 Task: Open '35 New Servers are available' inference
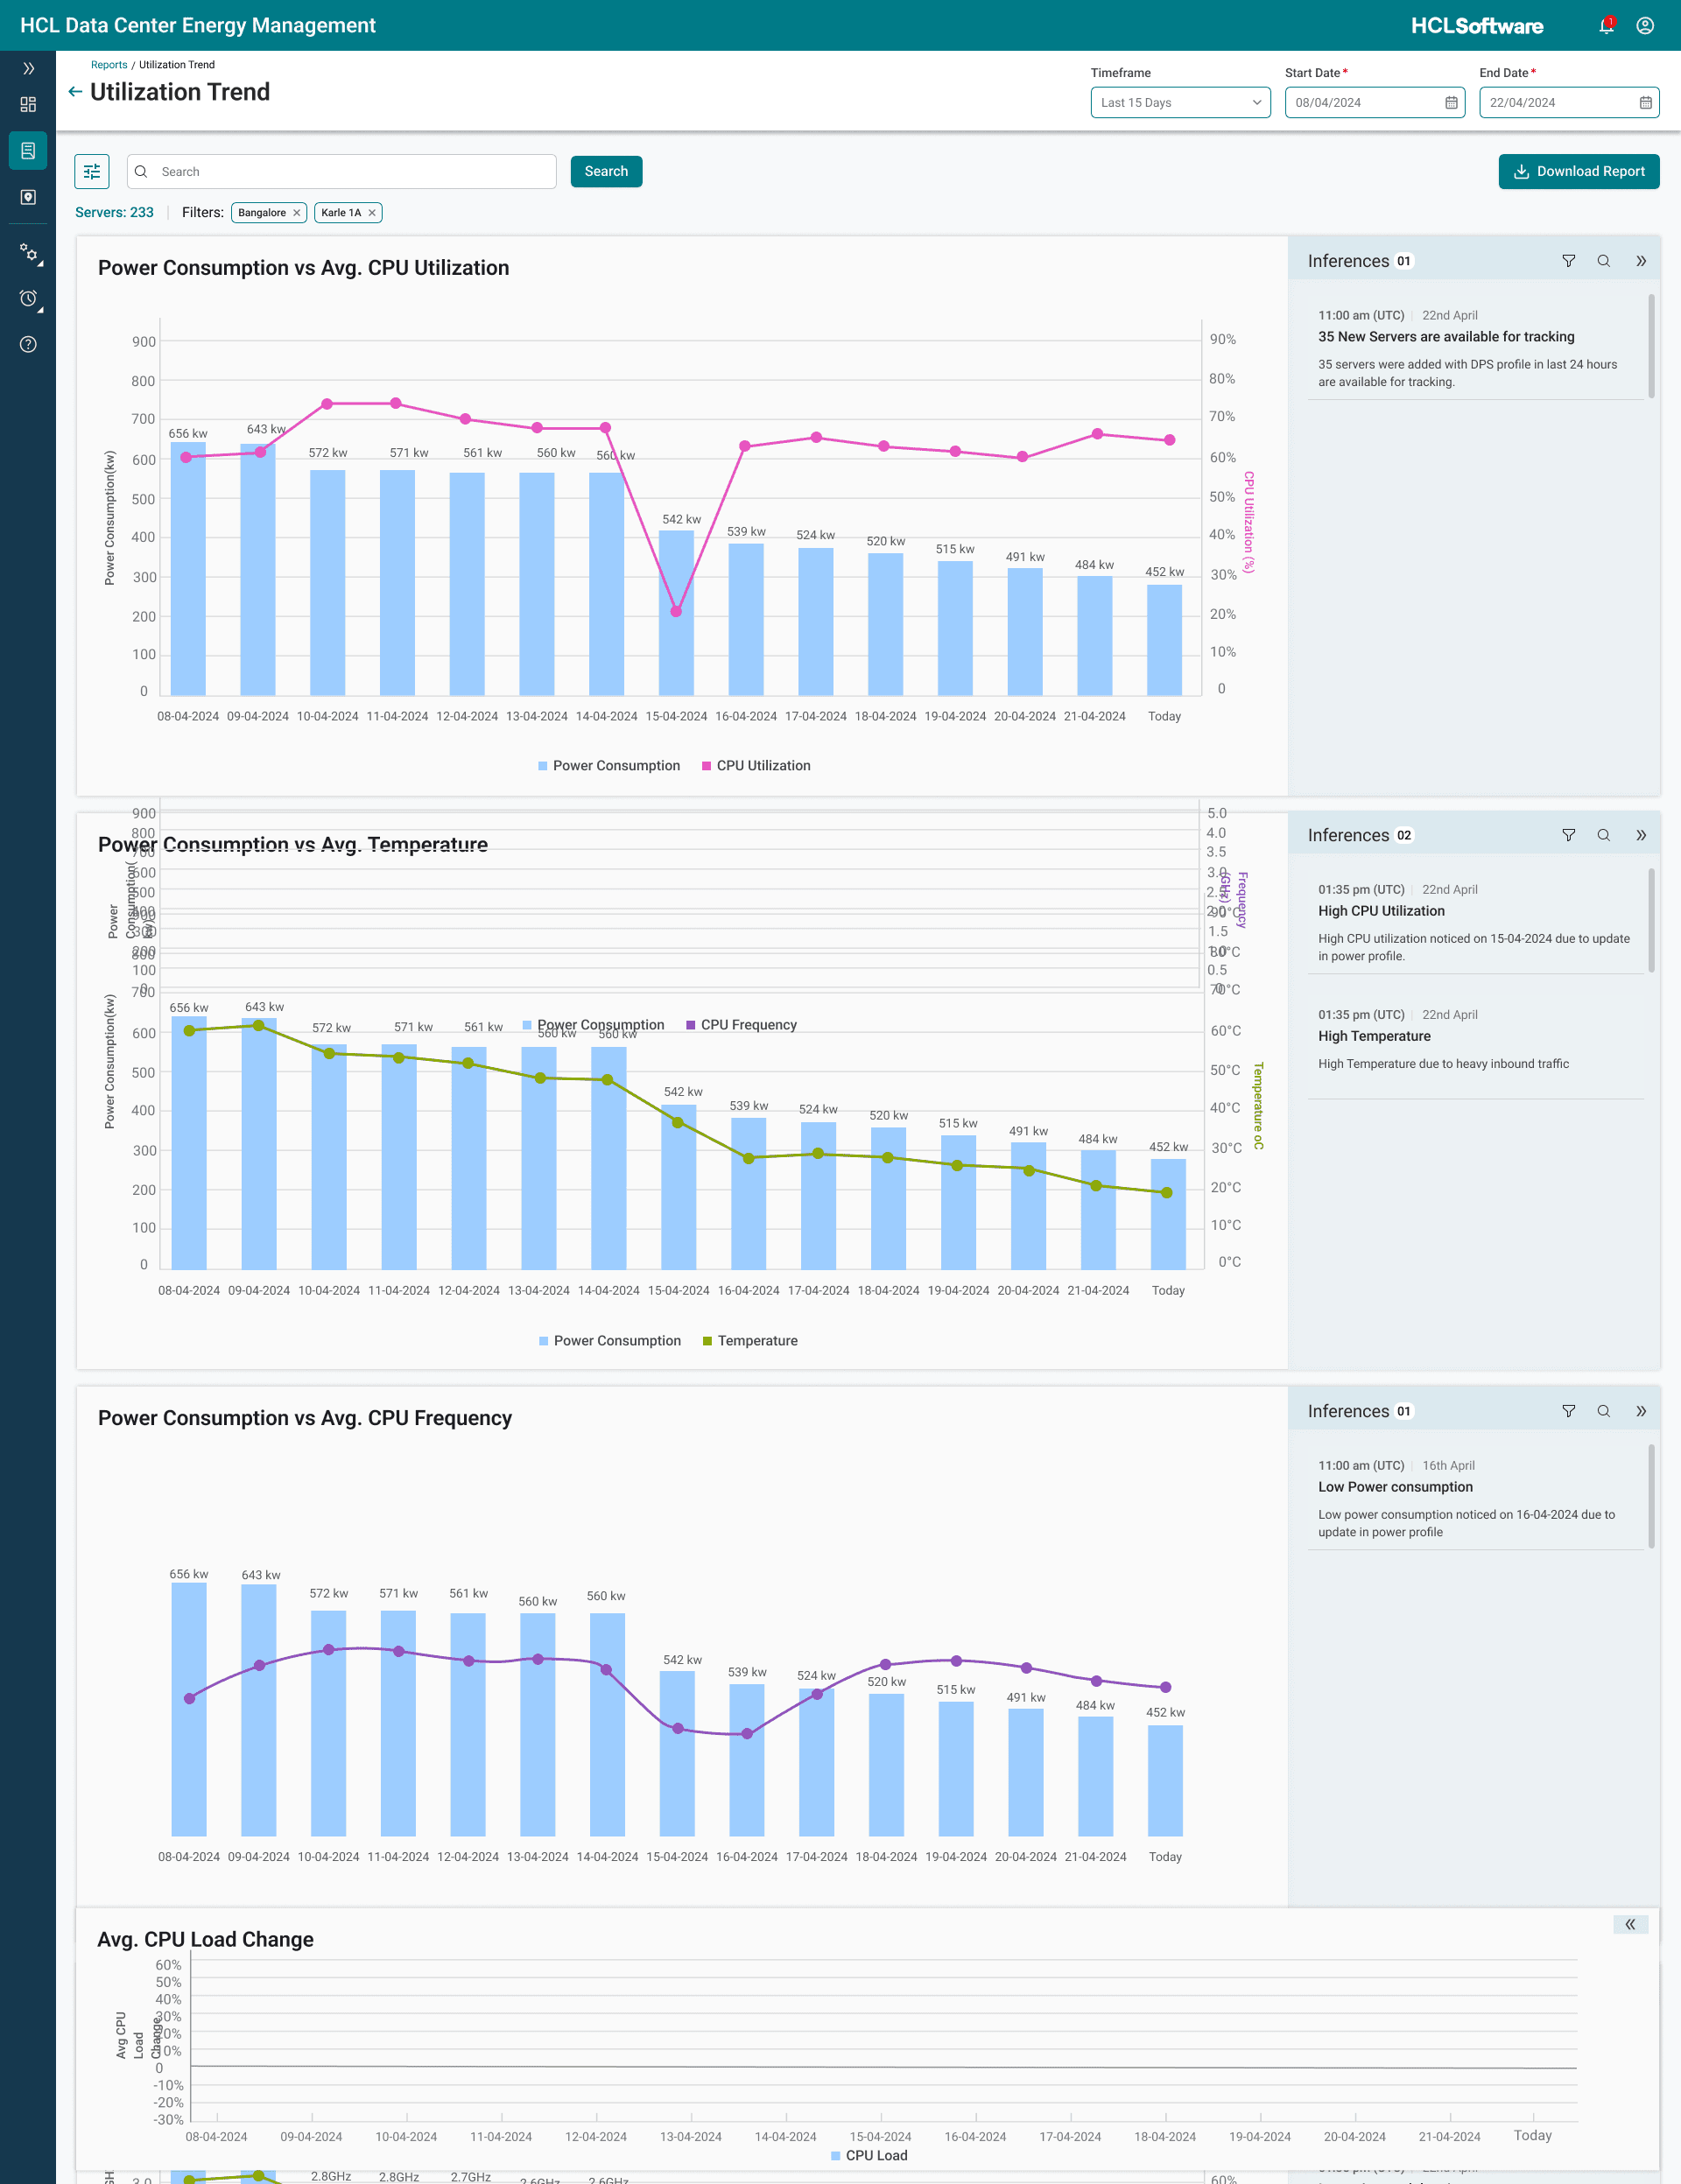(1476, 348)
